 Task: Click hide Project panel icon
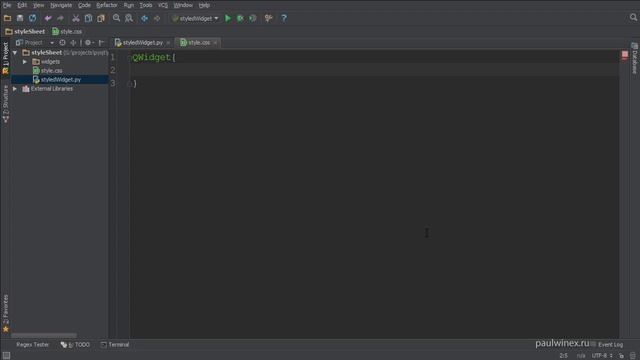click(x=102, y=42)
